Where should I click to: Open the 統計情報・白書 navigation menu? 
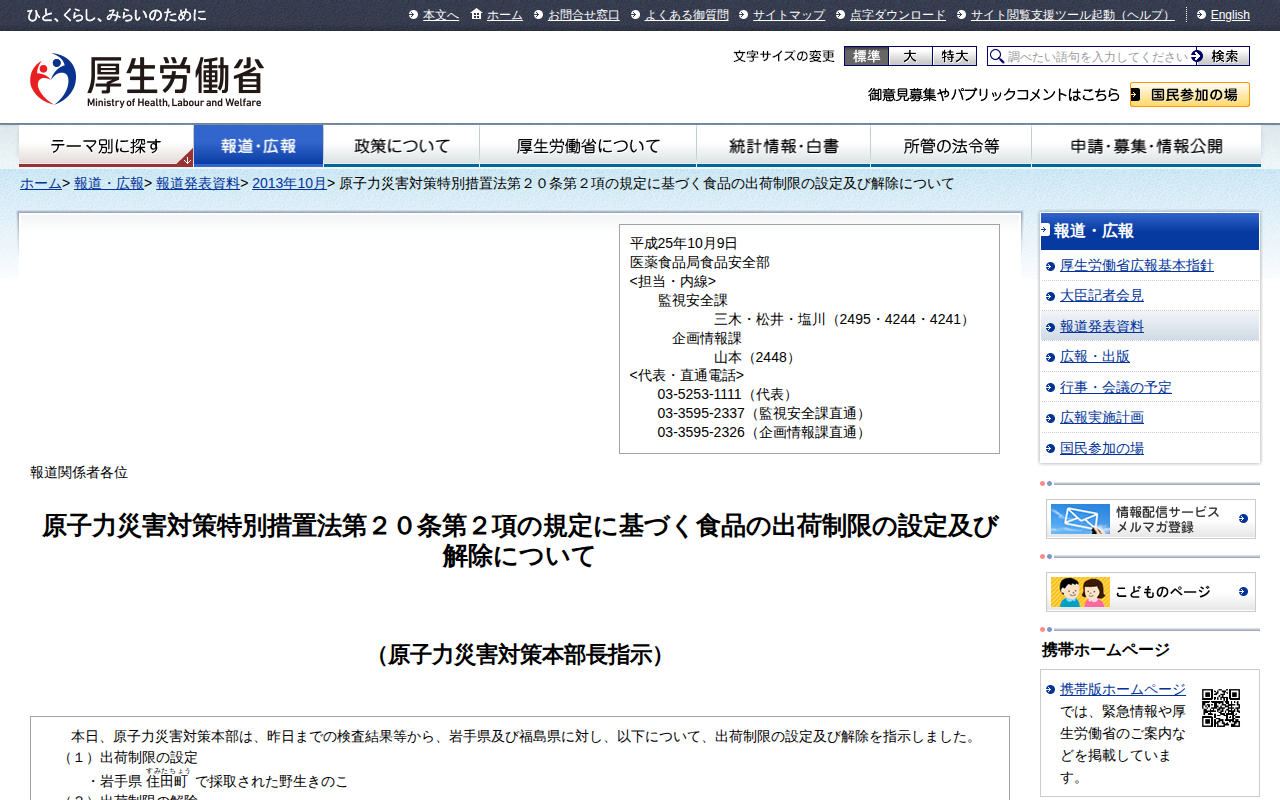783,146
